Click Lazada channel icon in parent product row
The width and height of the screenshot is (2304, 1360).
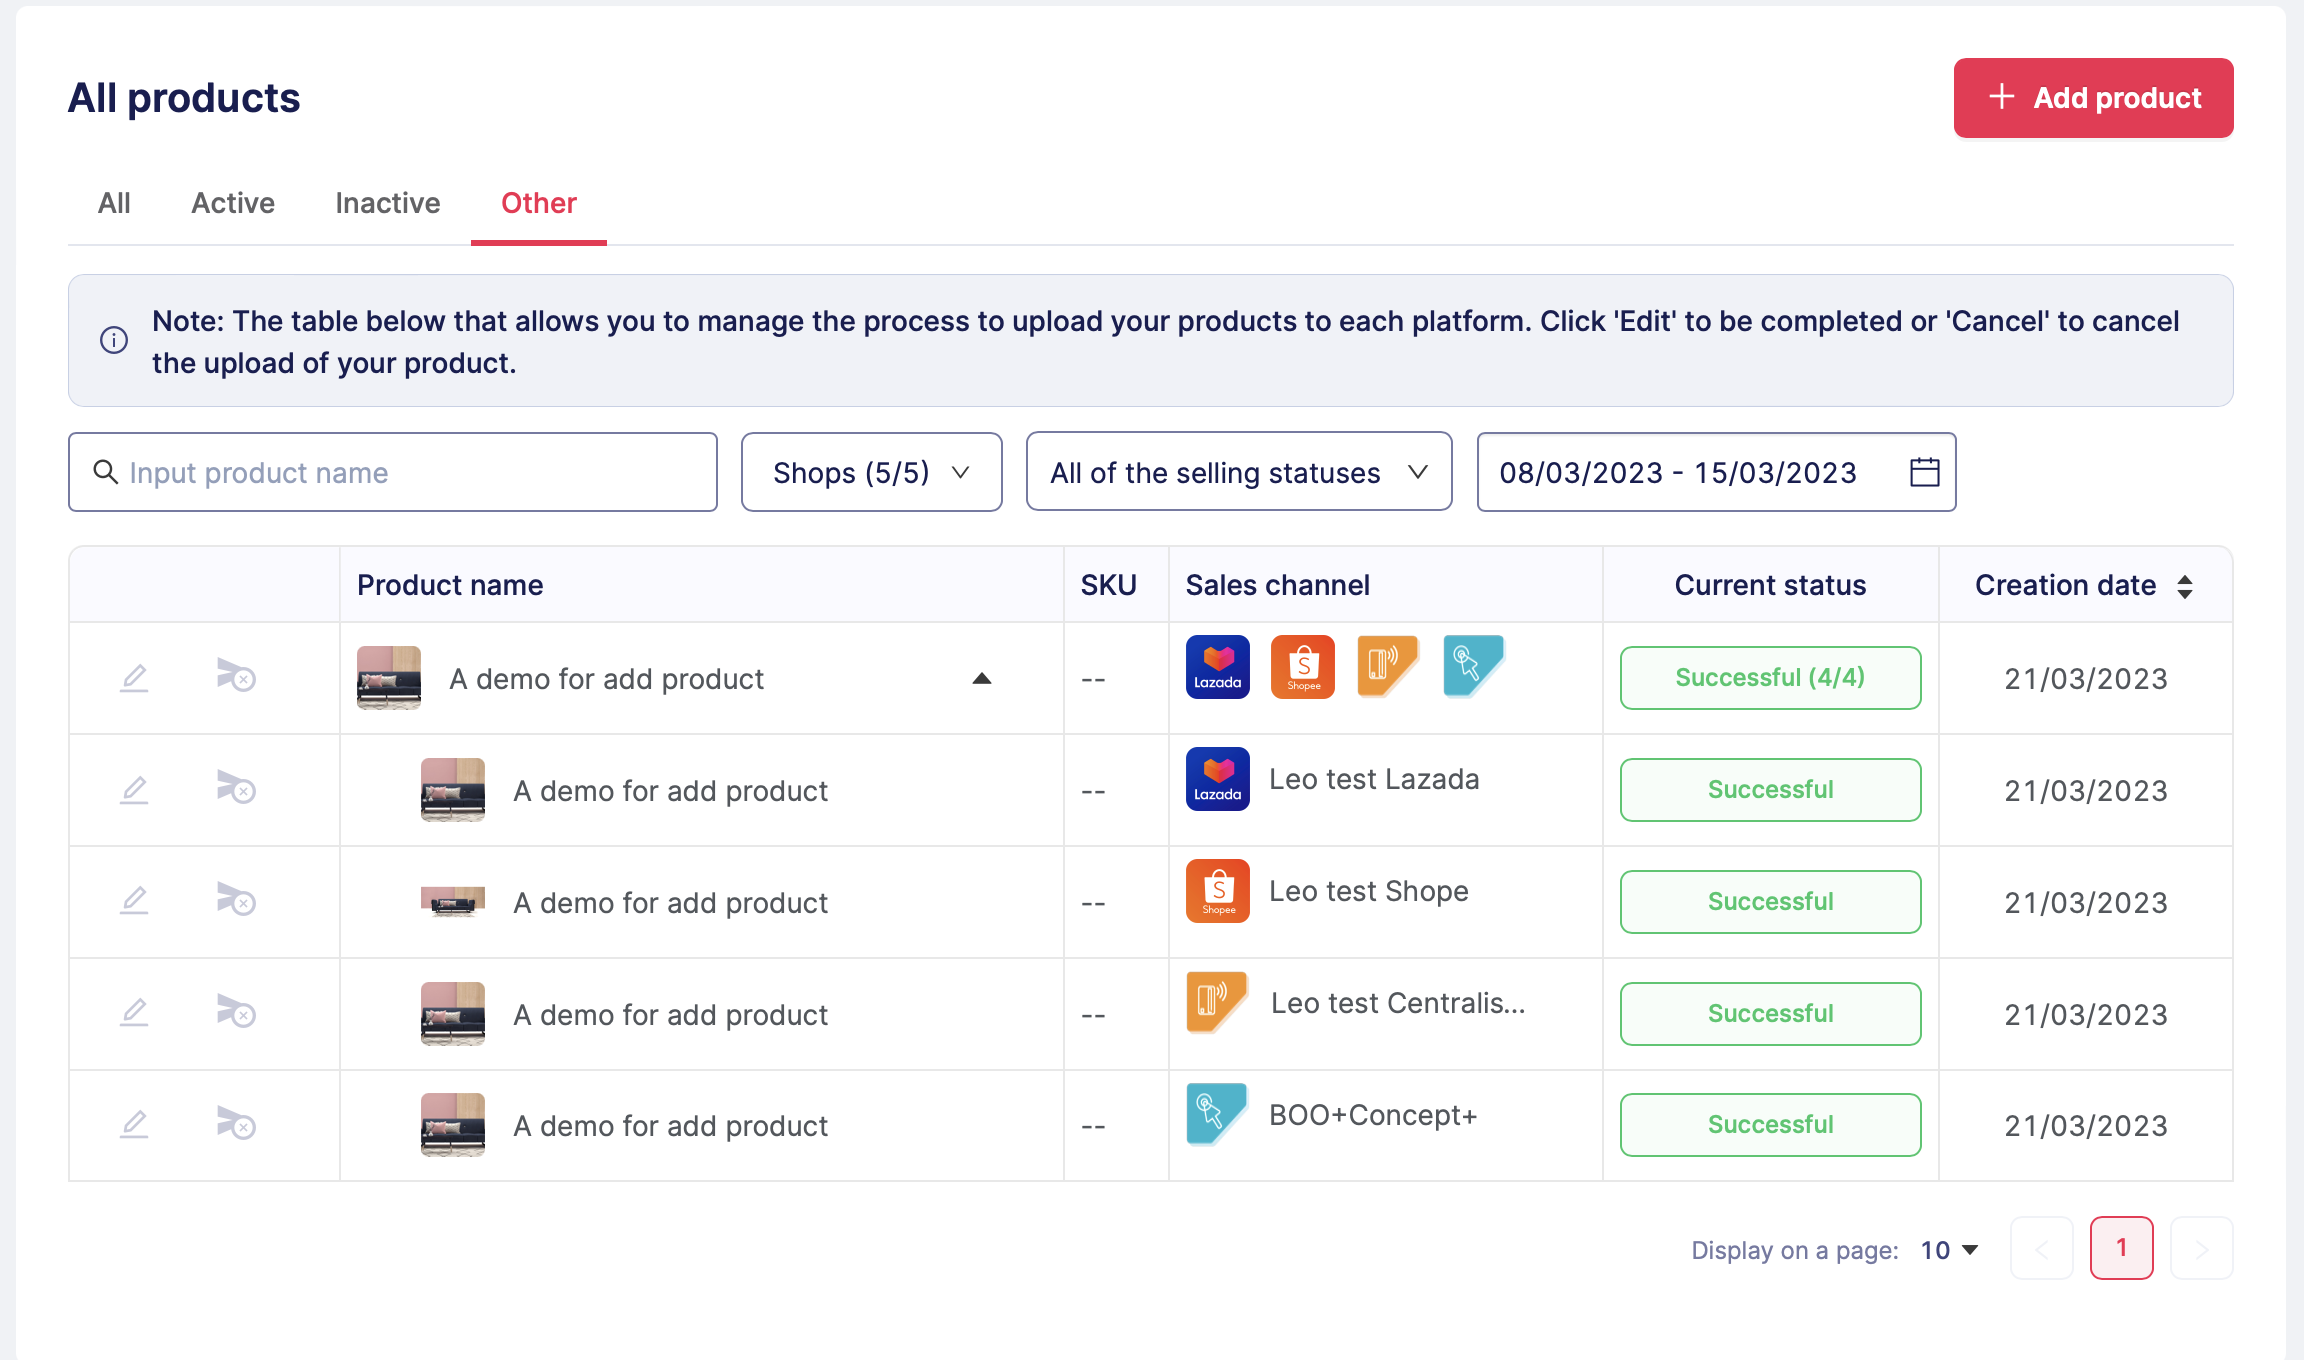(x=1217, y=667)
